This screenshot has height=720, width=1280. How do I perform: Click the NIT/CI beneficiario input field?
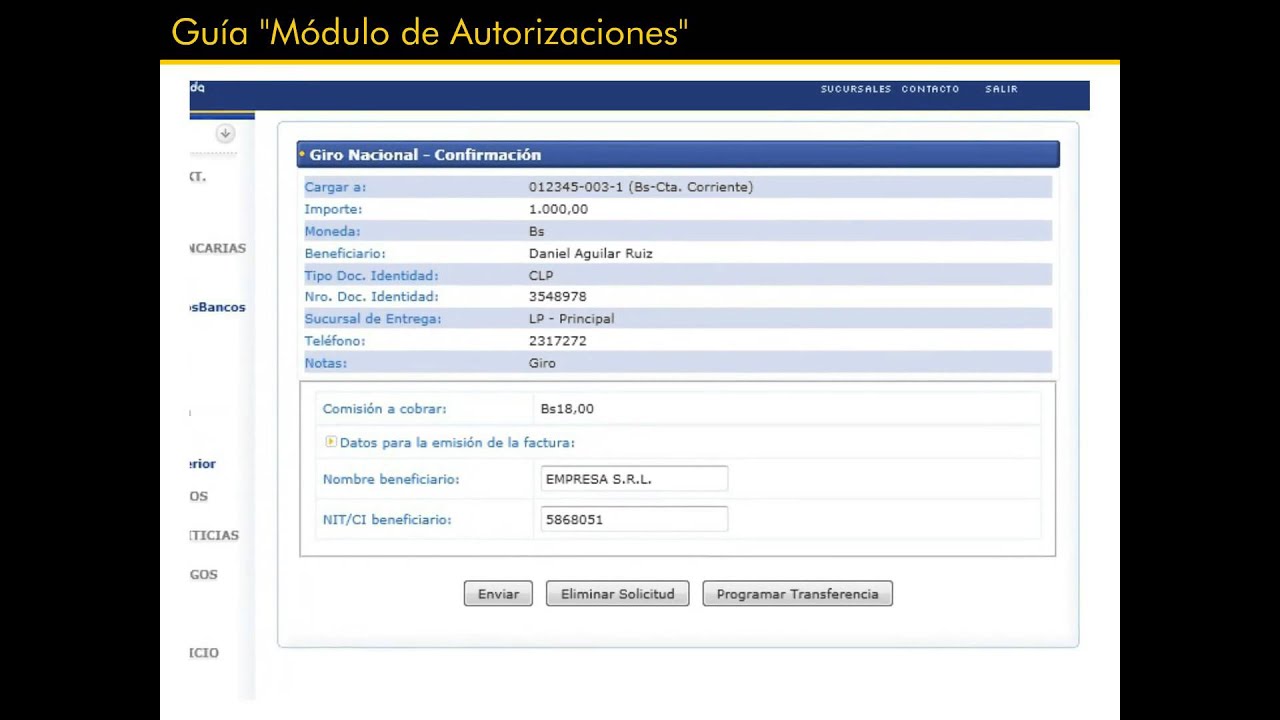coord(634,519)
